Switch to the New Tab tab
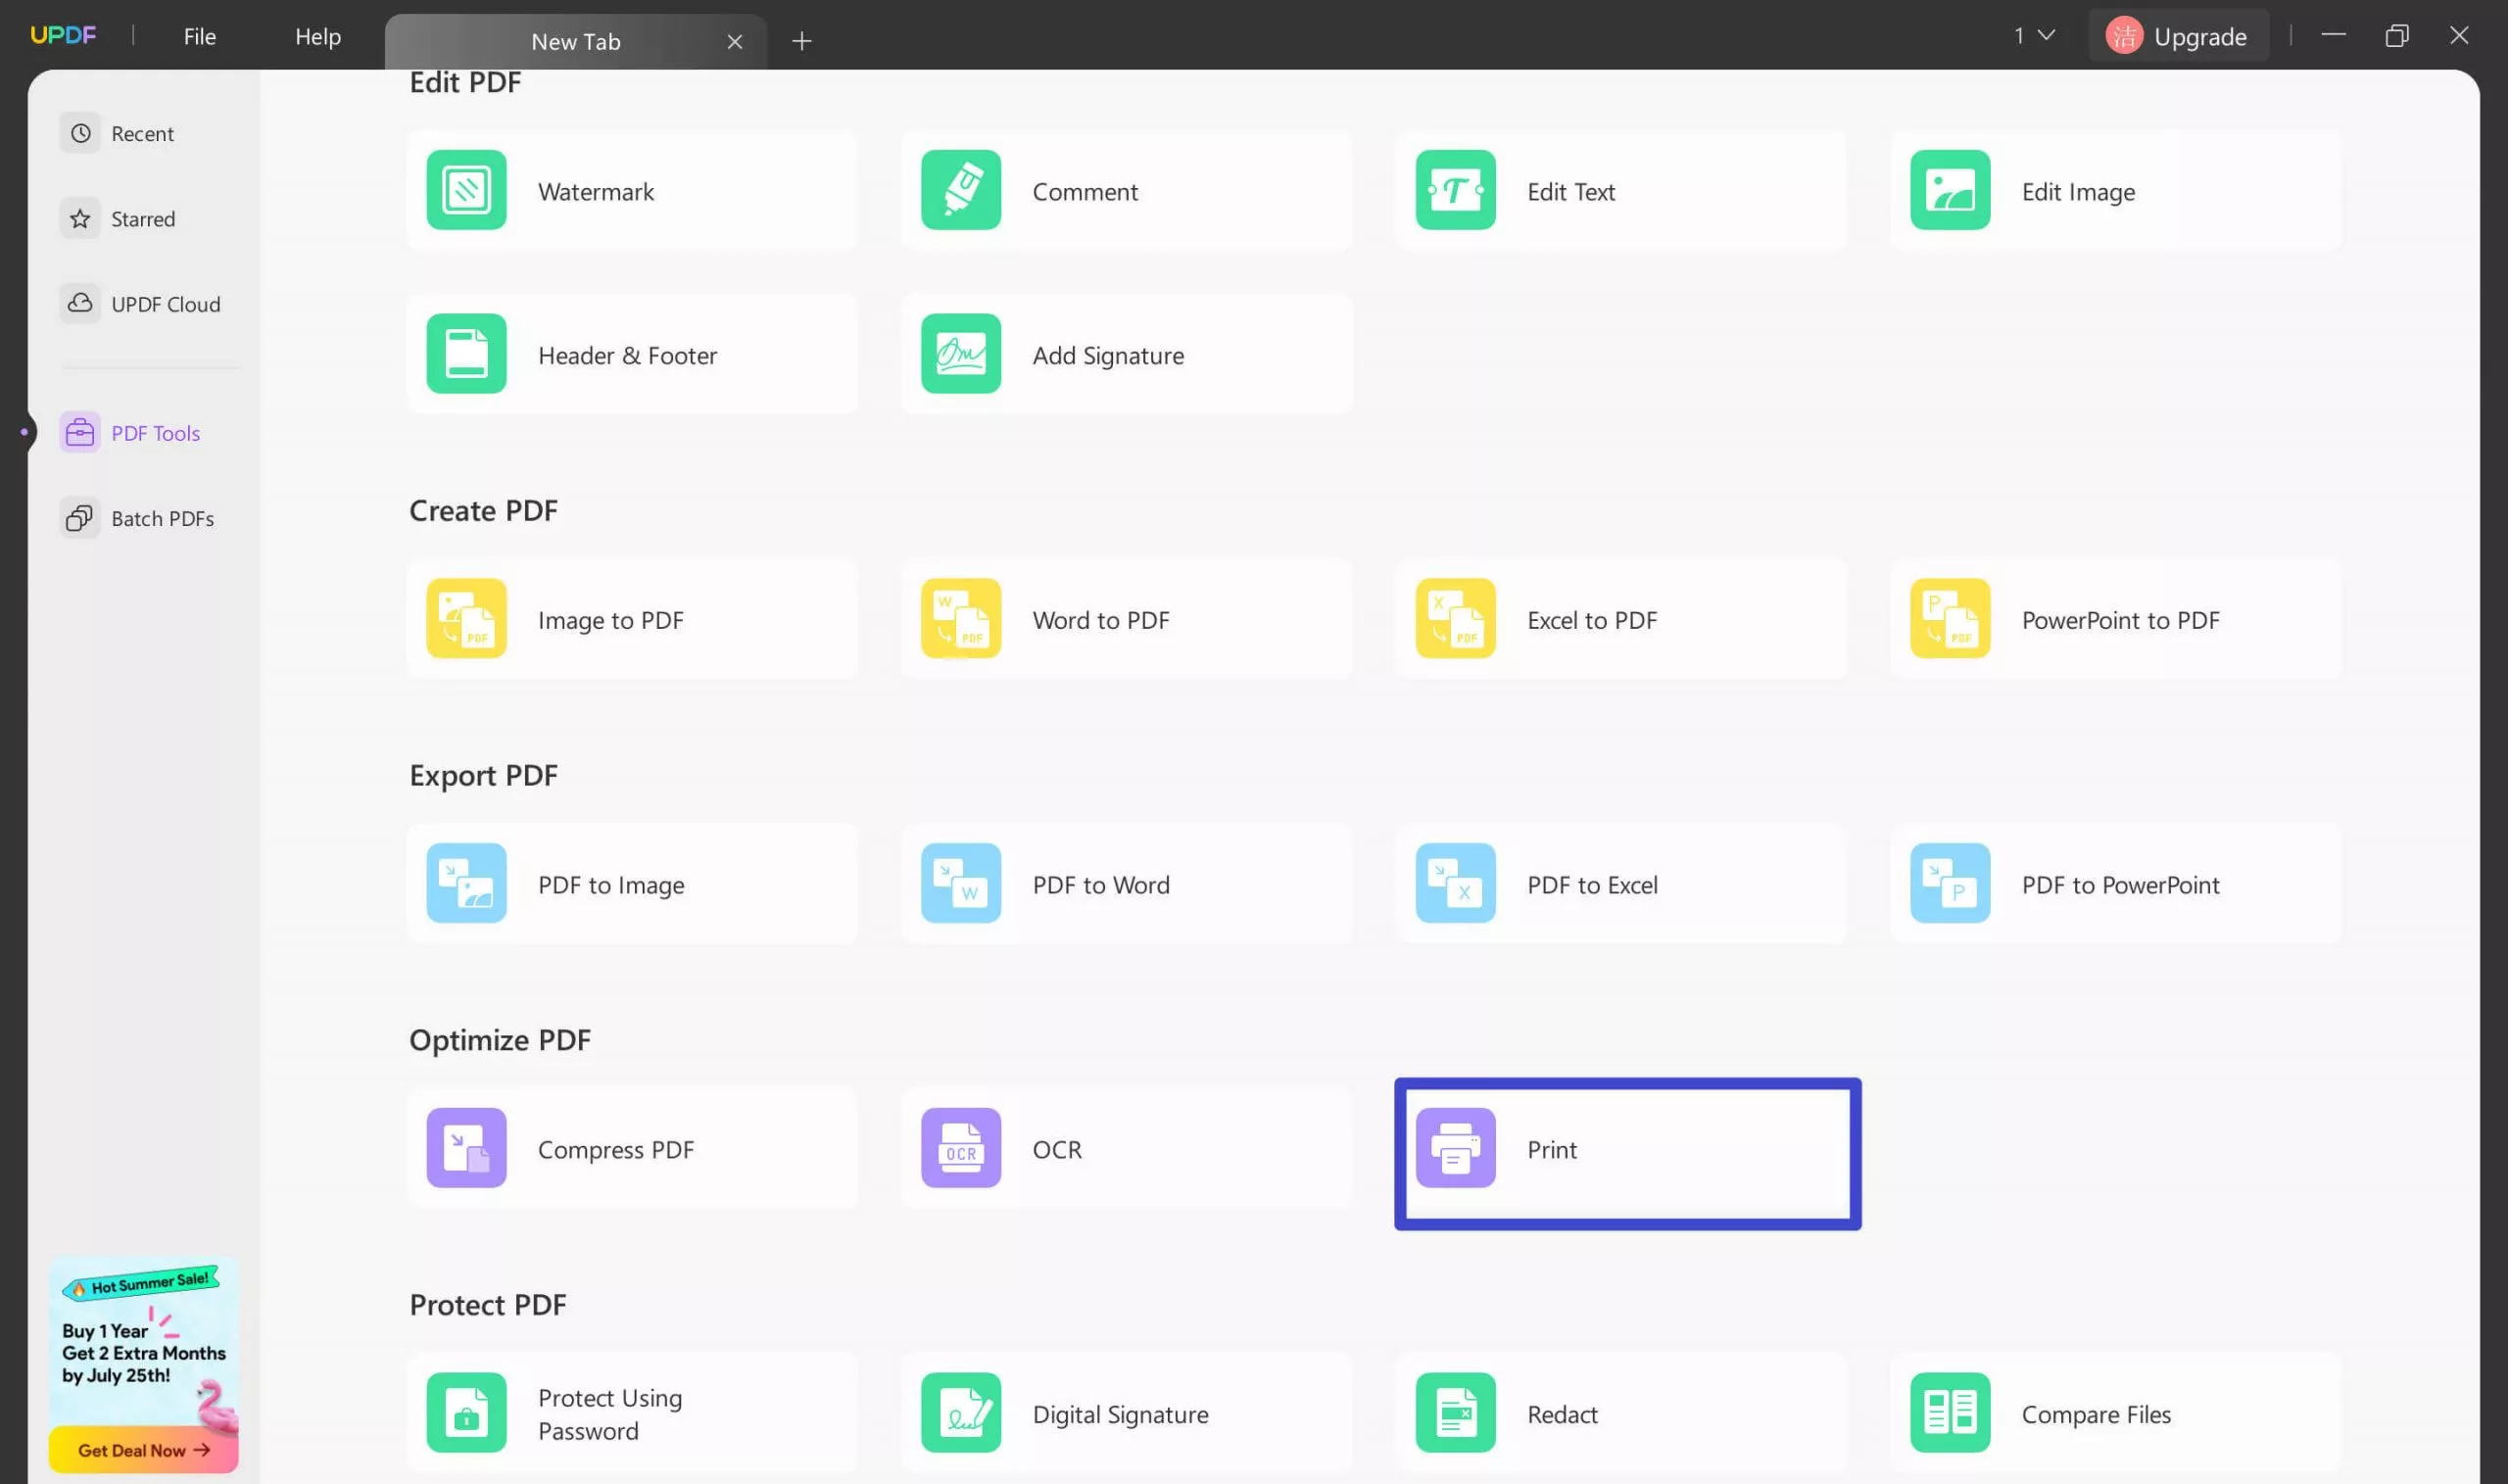2508x1484 pixels. click(575, 41)
